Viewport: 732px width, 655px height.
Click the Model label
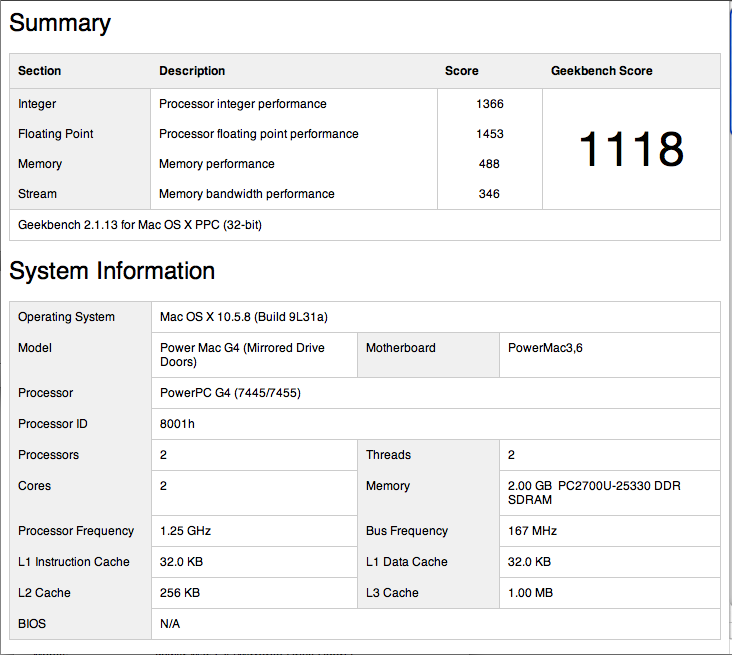[x=35, y=348]
